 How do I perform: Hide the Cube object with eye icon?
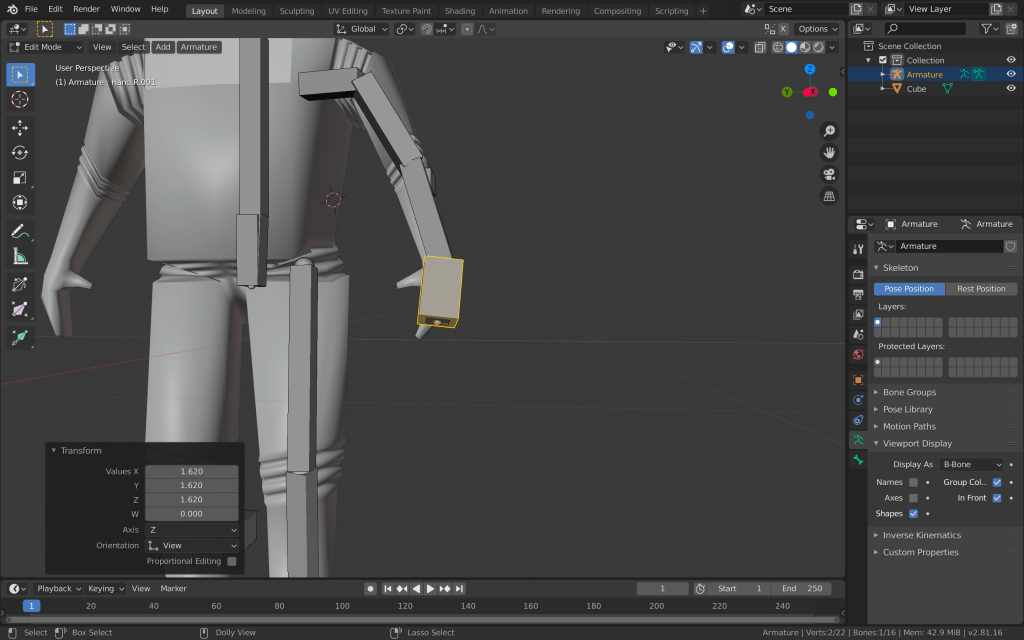click(1010, 89)
